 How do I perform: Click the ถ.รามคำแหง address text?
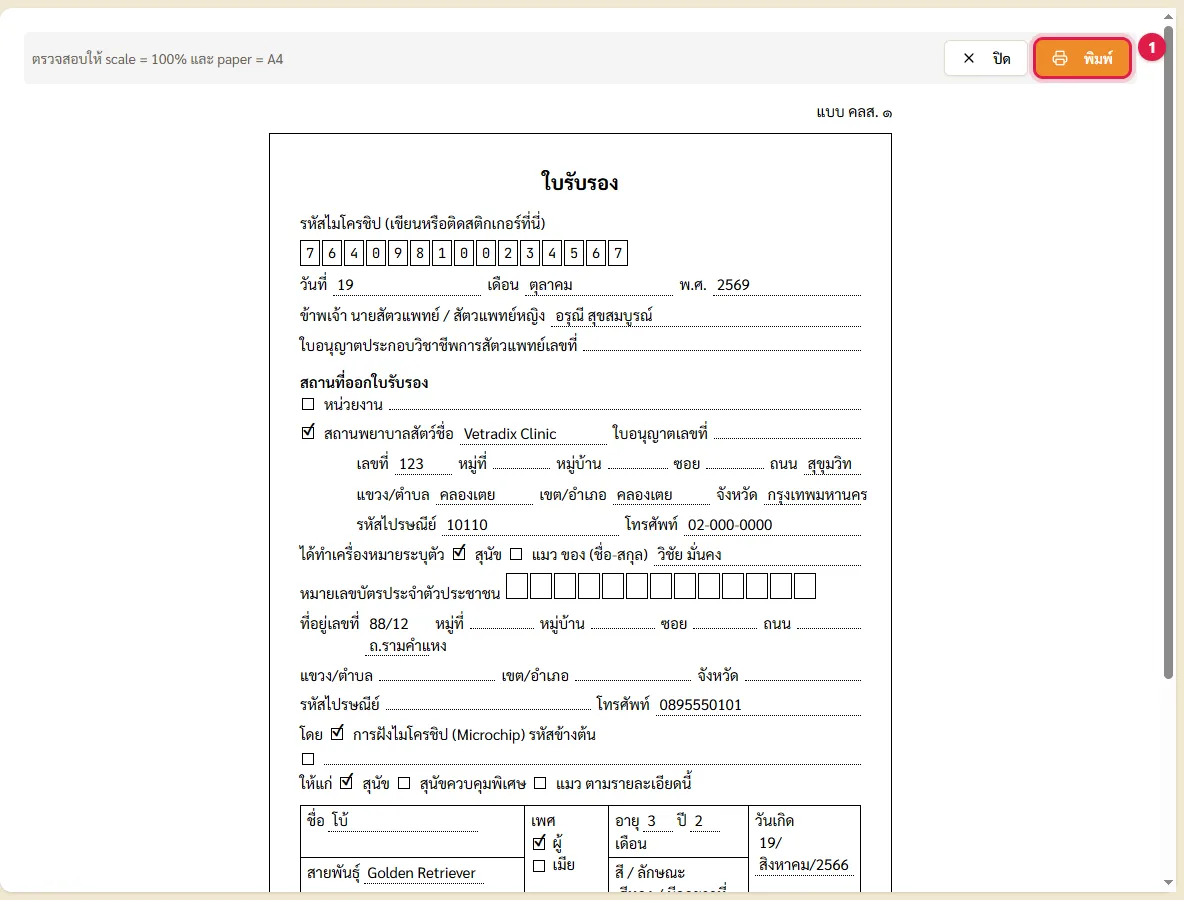(x=408, y=646)
